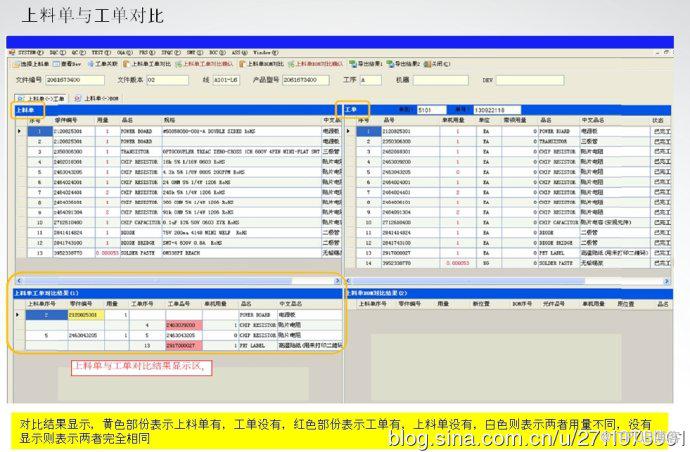Click the 产品型号 input field
The image size is (690, 452).
[x=305, y=80]
